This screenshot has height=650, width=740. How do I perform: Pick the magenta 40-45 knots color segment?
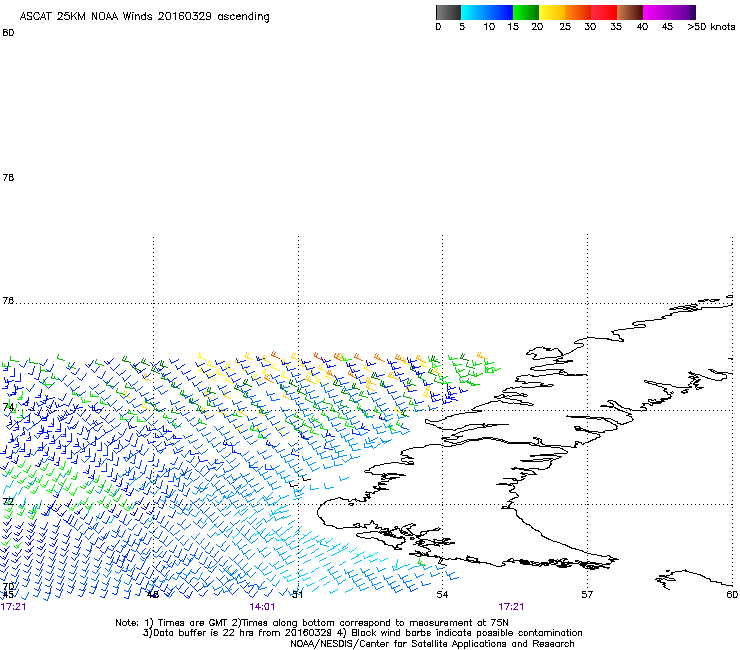[656, 12]
